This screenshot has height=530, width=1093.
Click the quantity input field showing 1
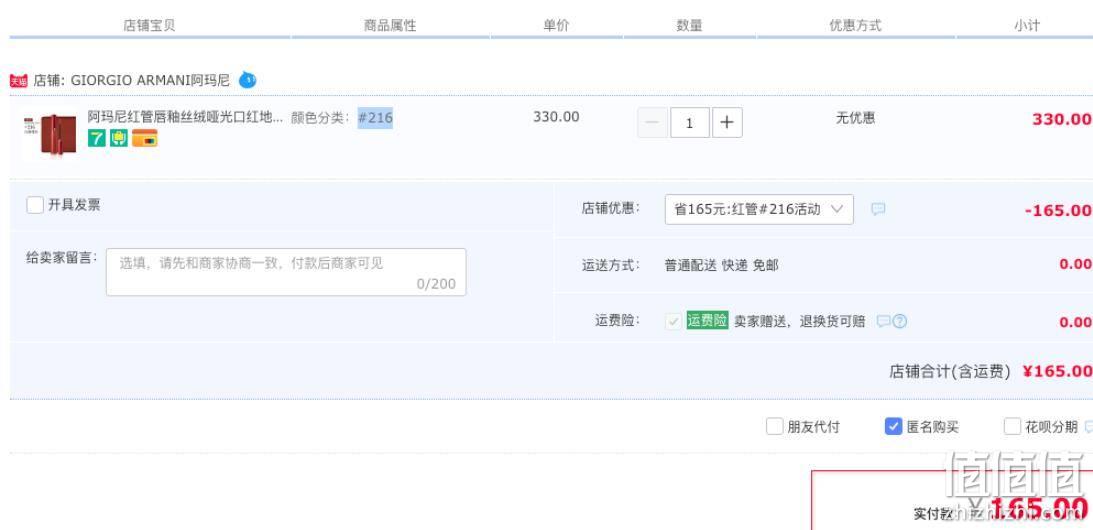coord(689,123)
